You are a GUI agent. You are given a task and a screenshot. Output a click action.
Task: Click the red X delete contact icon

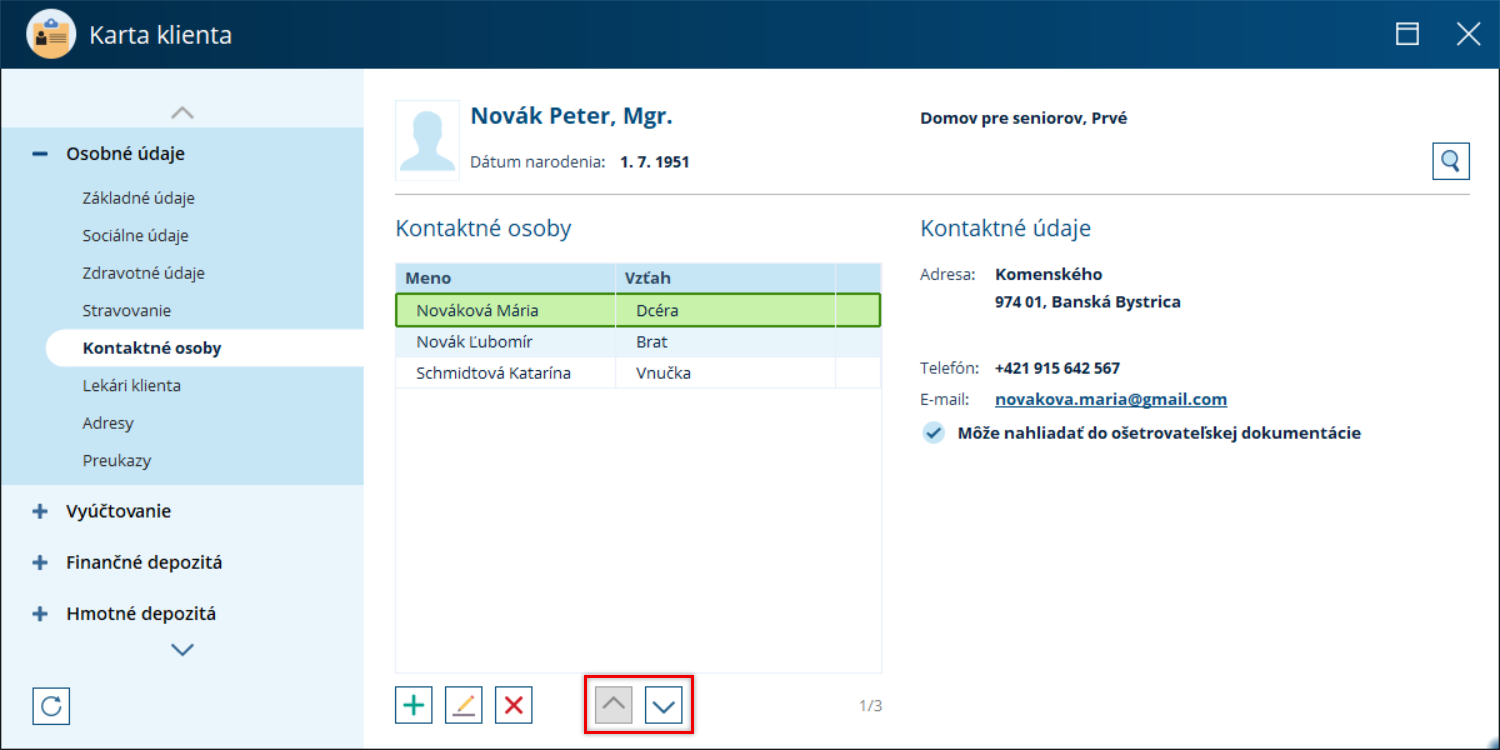(514, 705)
